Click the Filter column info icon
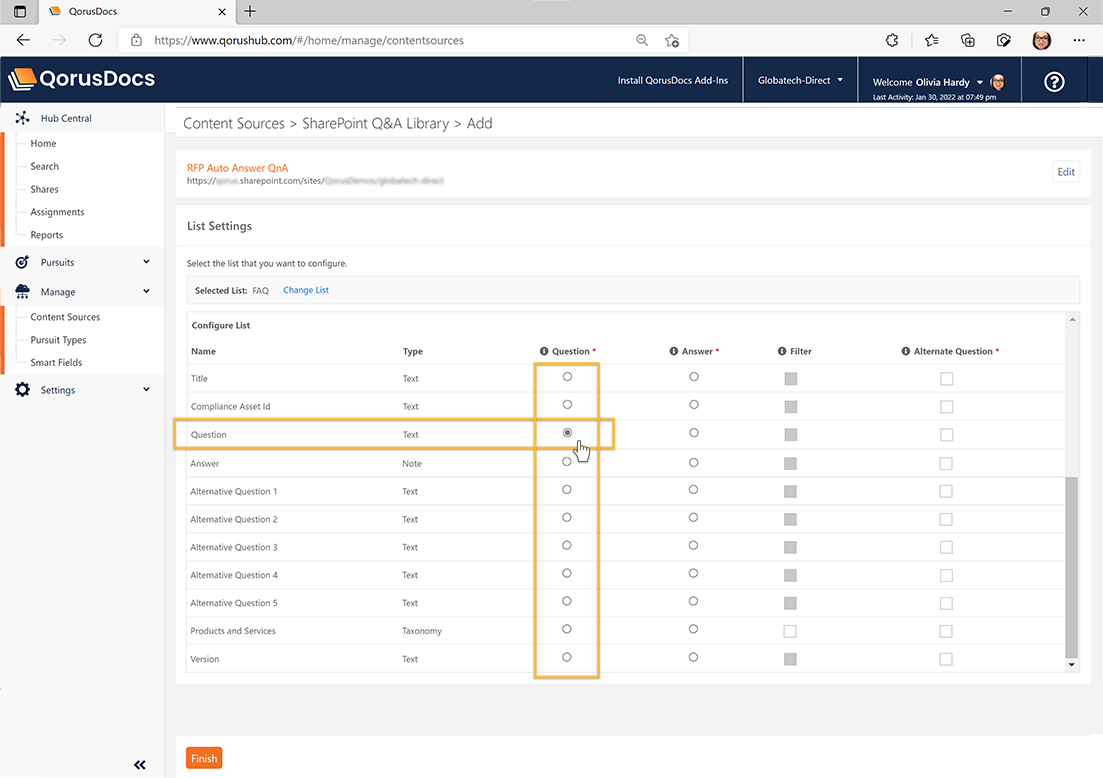The image size is (1103, 778). [782, 351]
